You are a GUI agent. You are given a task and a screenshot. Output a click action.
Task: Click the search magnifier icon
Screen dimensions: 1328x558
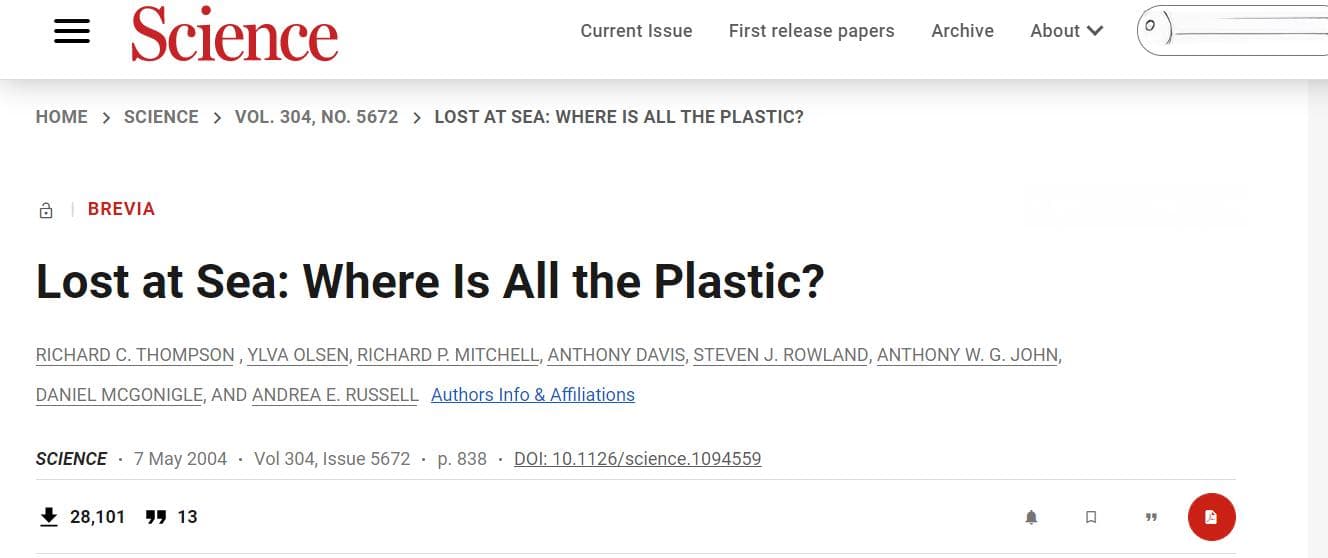(x=1151, y=26)
